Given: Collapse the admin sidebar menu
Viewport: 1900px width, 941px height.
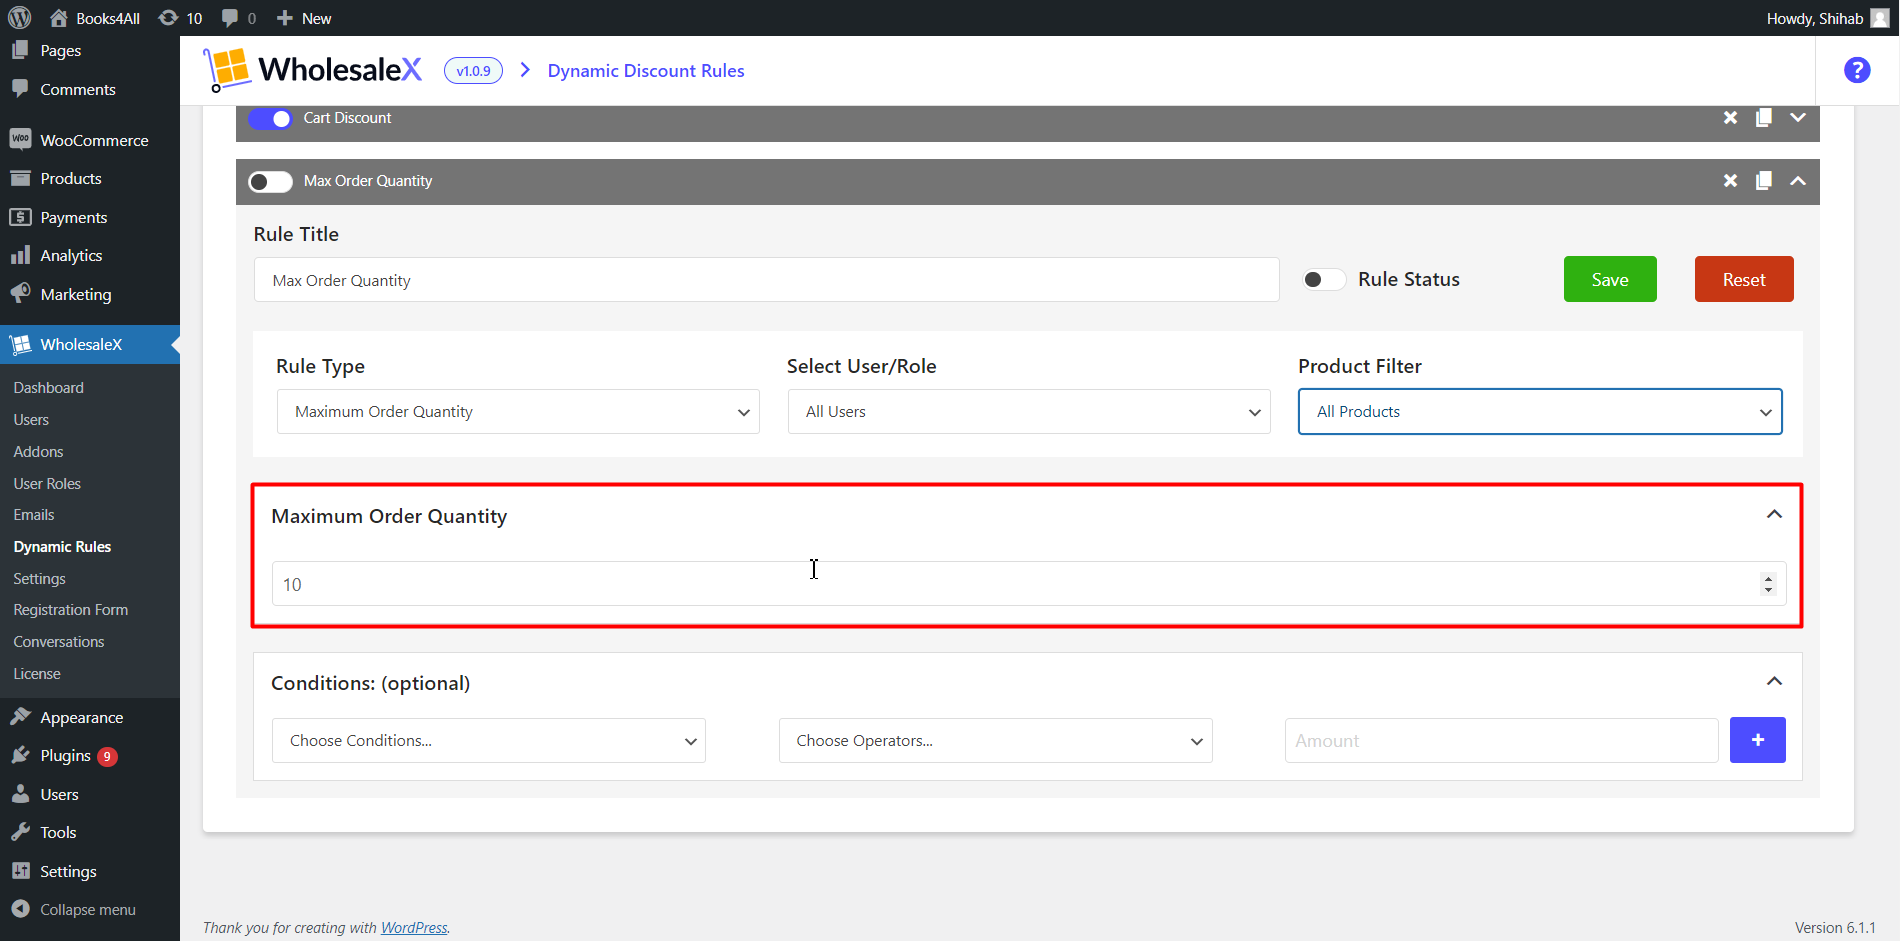Looking at the screenshot, I should [75, 910].
